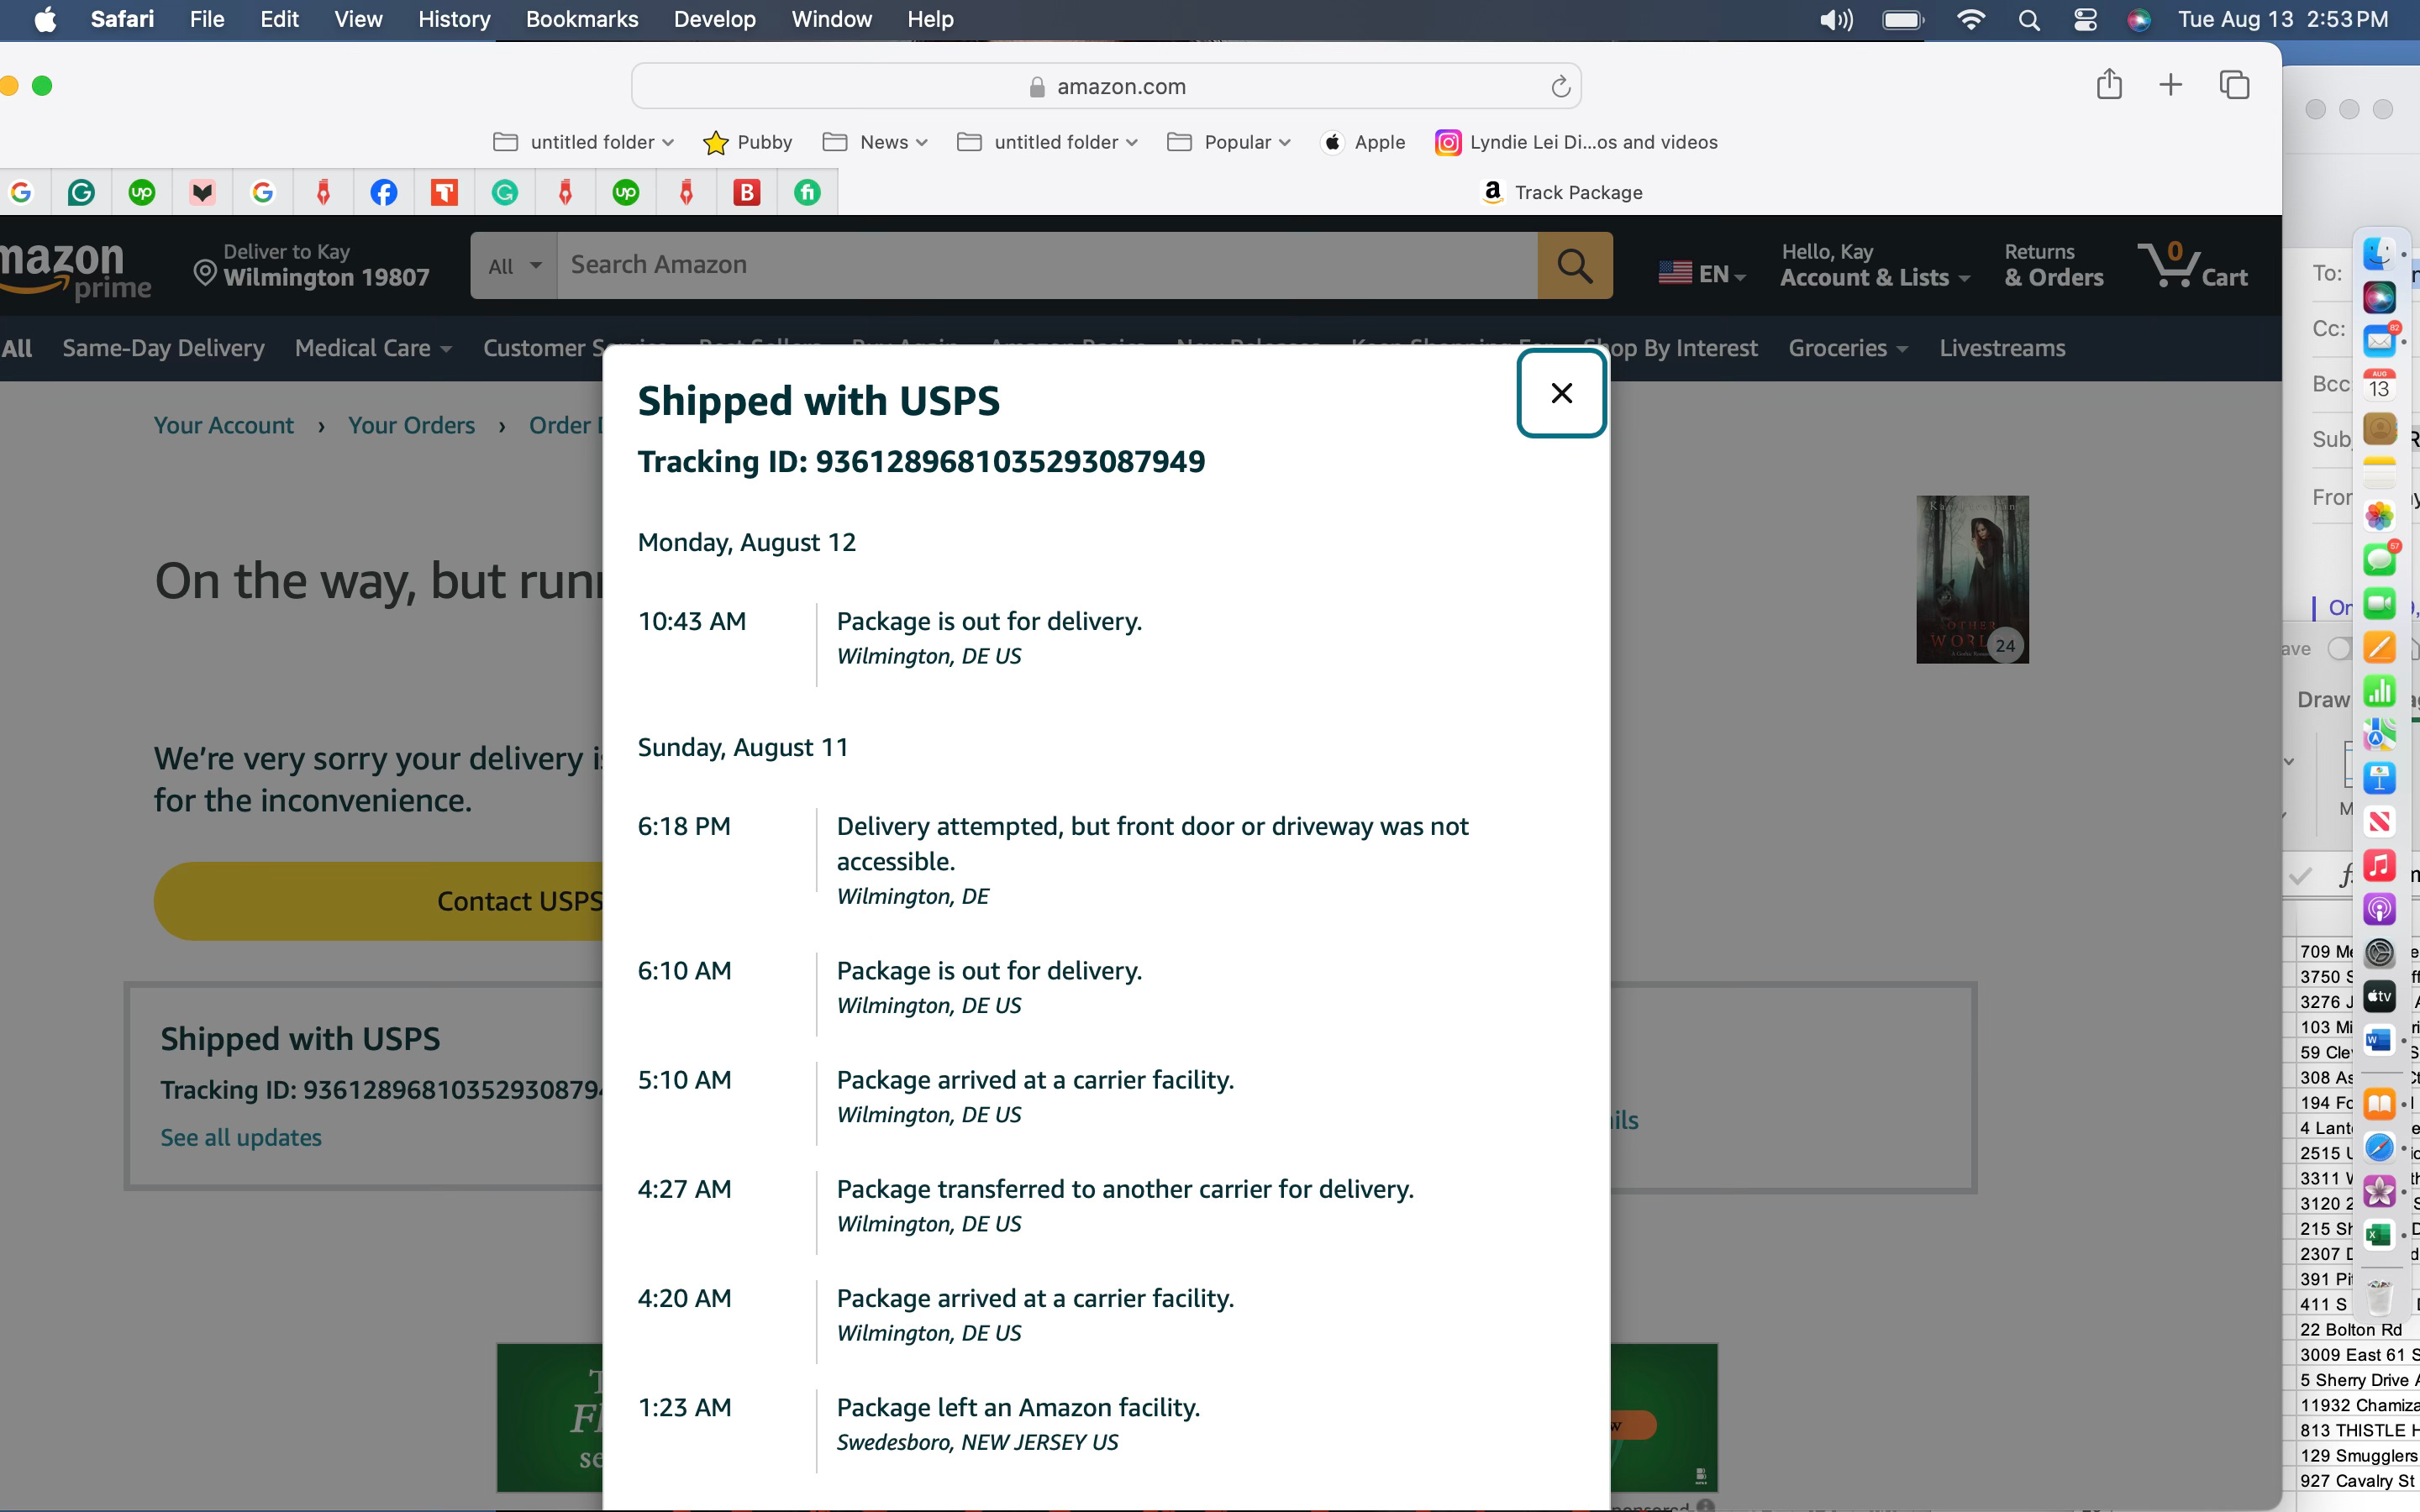Screen dimensions: 2420x1512
Task: Open Microsoft Word in the Dock
Action: coord(2379,1041)
